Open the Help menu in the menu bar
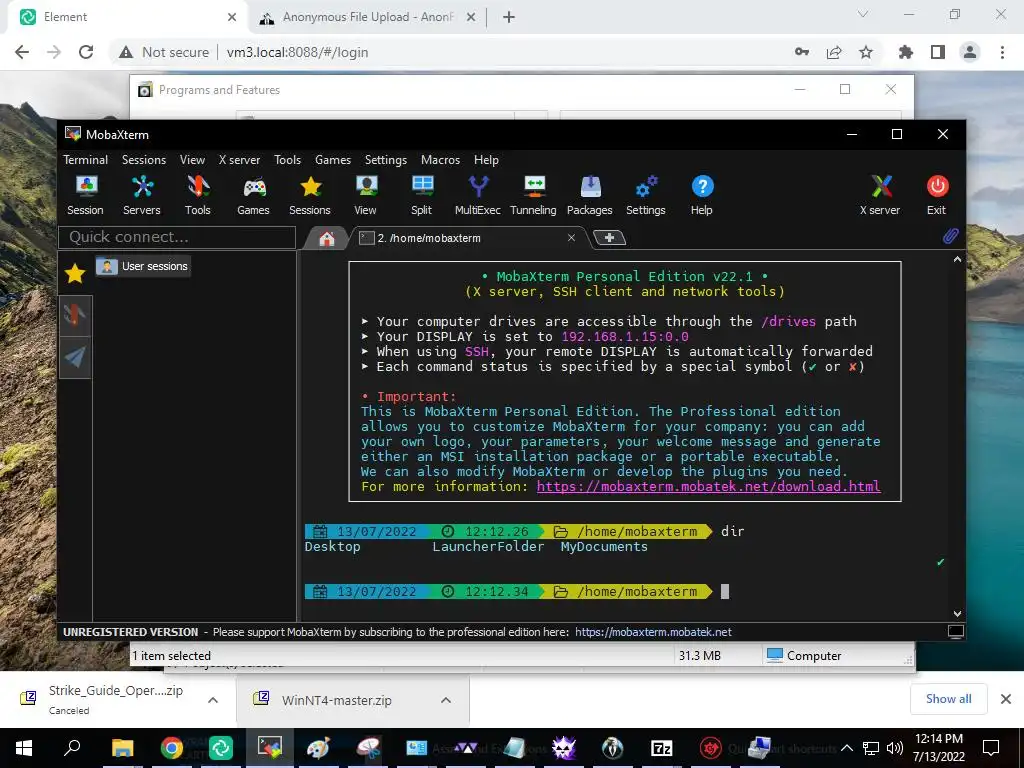1024x768 pixels. [486, 160]
